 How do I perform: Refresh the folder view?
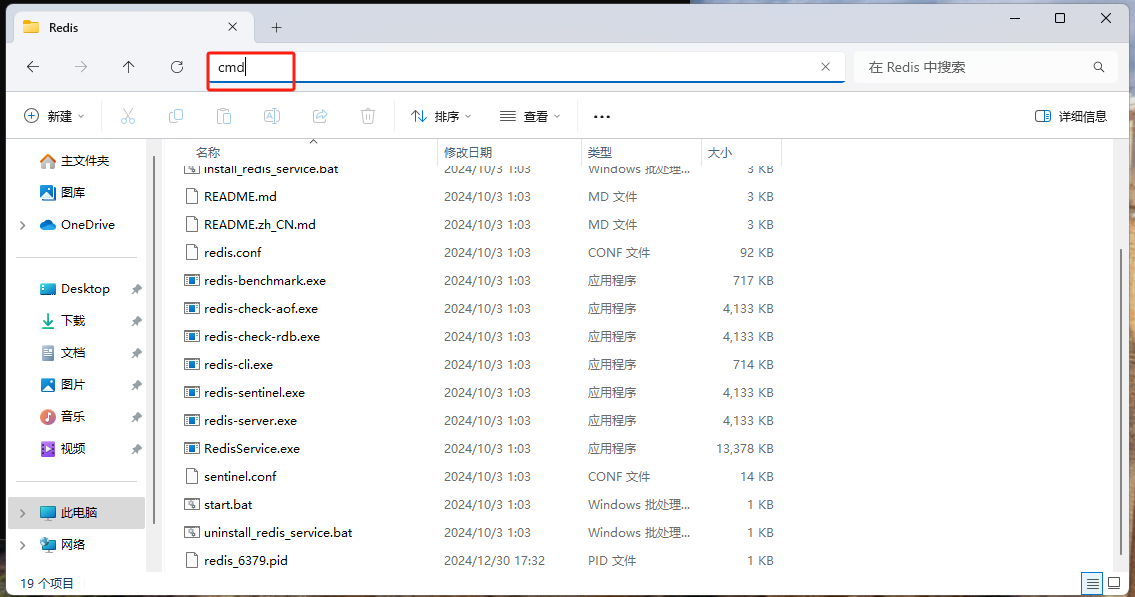(177, 66)
